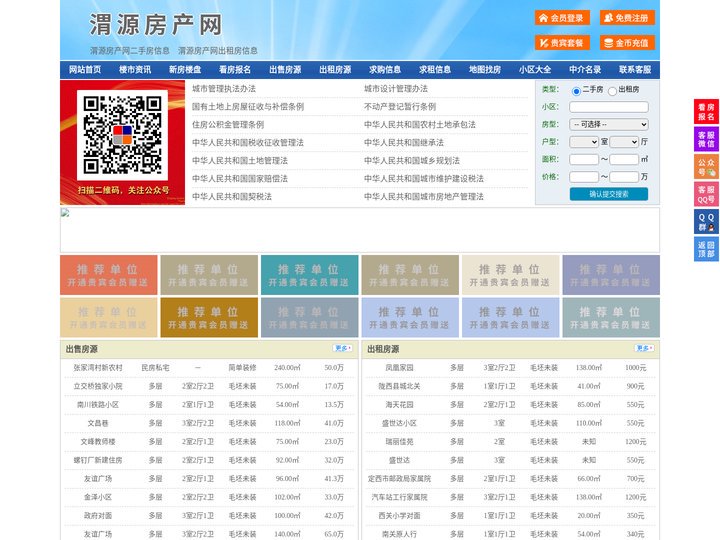This screenshot has height=540, width=720.
Task: Click the WeChat QR code image
Action: click(x=122, y=135)
